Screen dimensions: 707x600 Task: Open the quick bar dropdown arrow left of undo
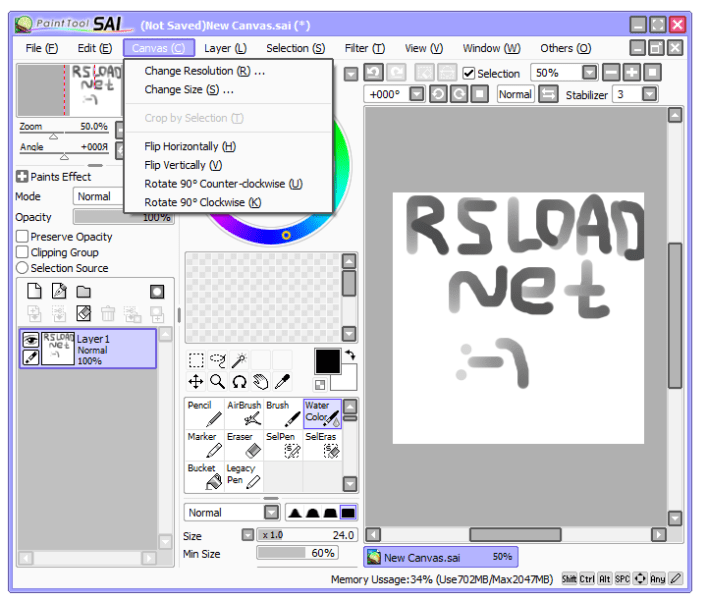pyautogui.click(x=351, y=73)
